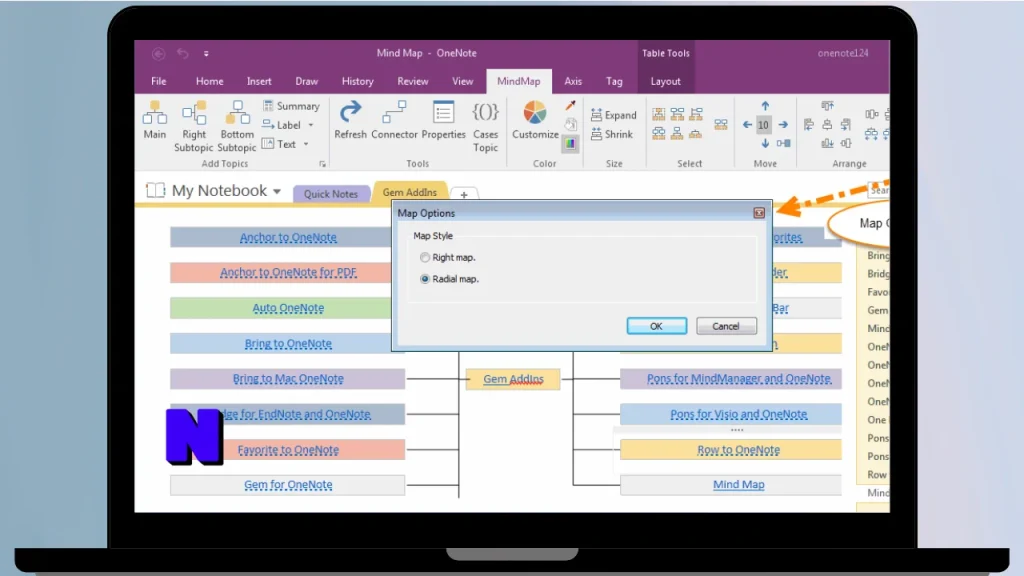This screenshot has width=1024, height=576.
Task: Open the Label dropdown arrow
Action: click(x=311, y=125)
